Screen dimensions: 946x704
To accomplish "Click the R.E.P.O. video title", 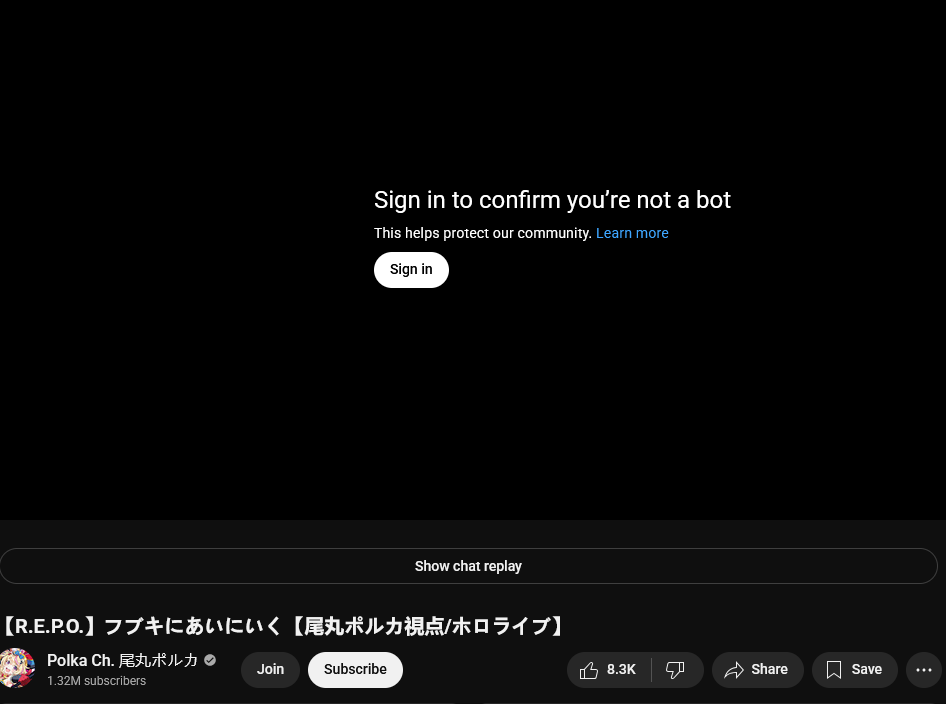I will 284,626.
